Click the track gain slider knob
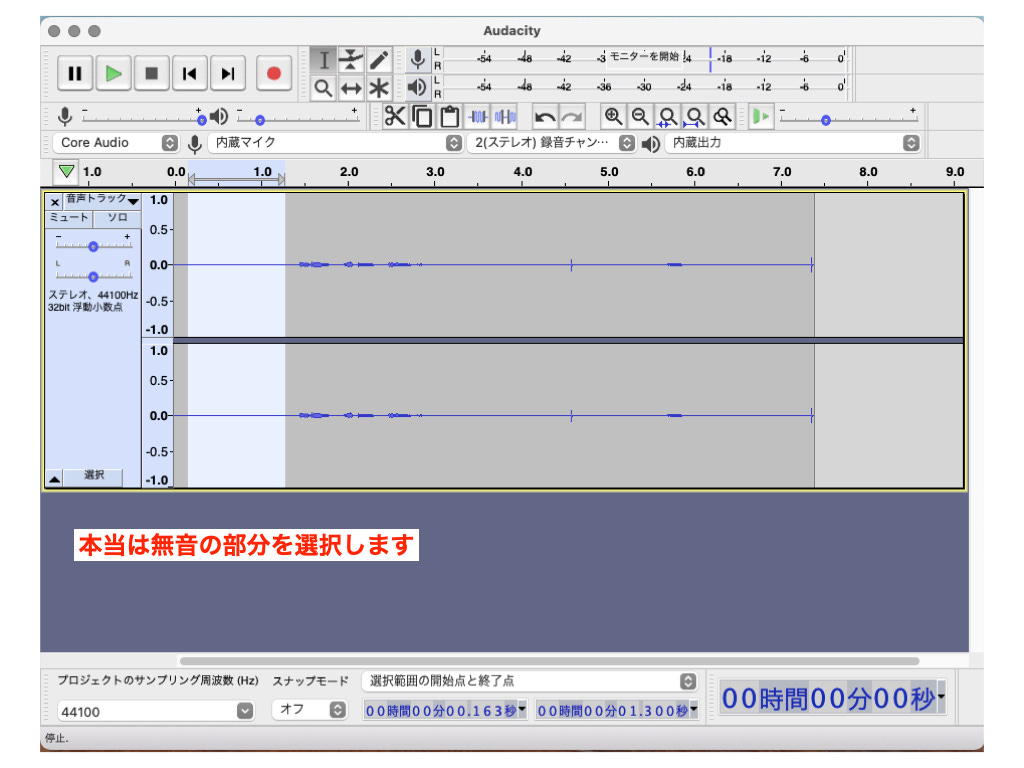1024x768 pixels. [93, 247]
